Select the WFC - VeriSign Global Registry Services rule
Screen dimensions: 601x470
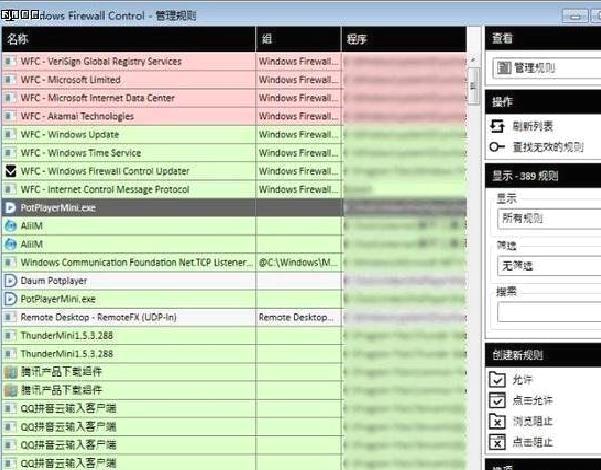[x=234, y=61]
